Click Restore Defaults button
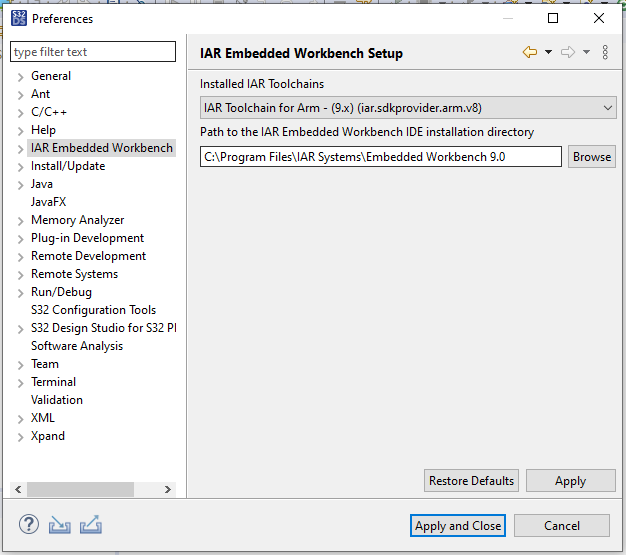The image size is (626, 555). click(471, 481)
